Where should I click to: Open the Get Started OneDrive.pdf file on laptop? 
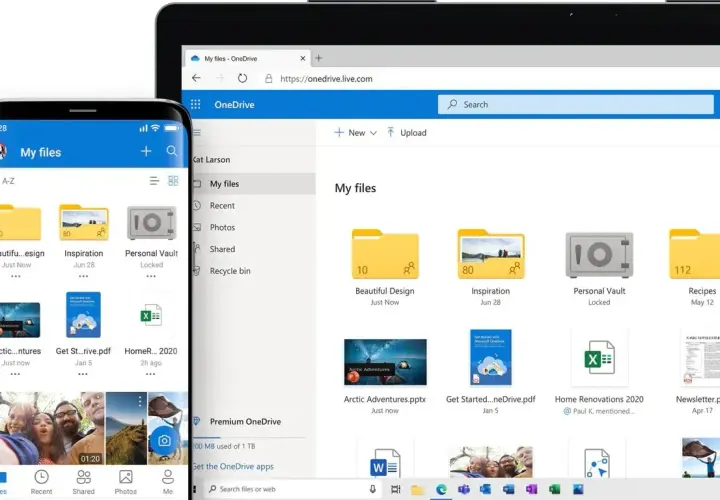[x=490, y=358]
